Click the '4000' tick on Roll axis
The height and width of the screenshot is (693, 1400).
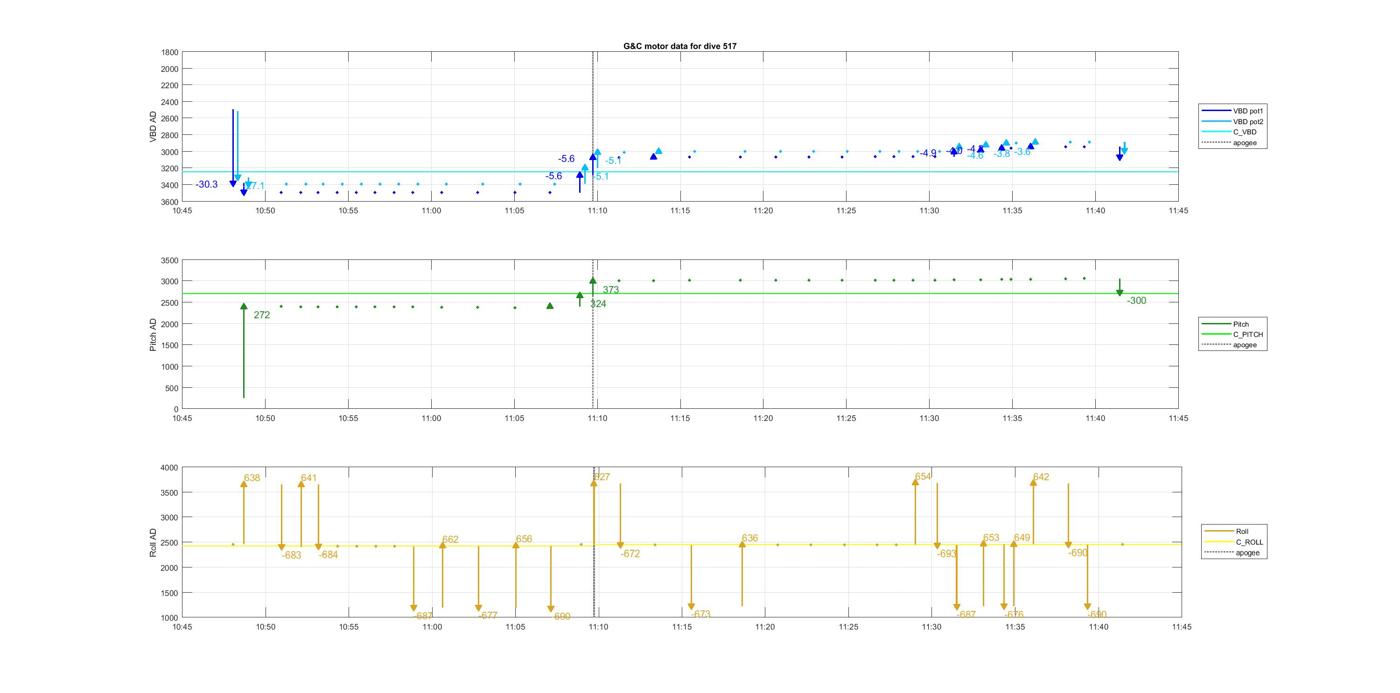[170, 468]
